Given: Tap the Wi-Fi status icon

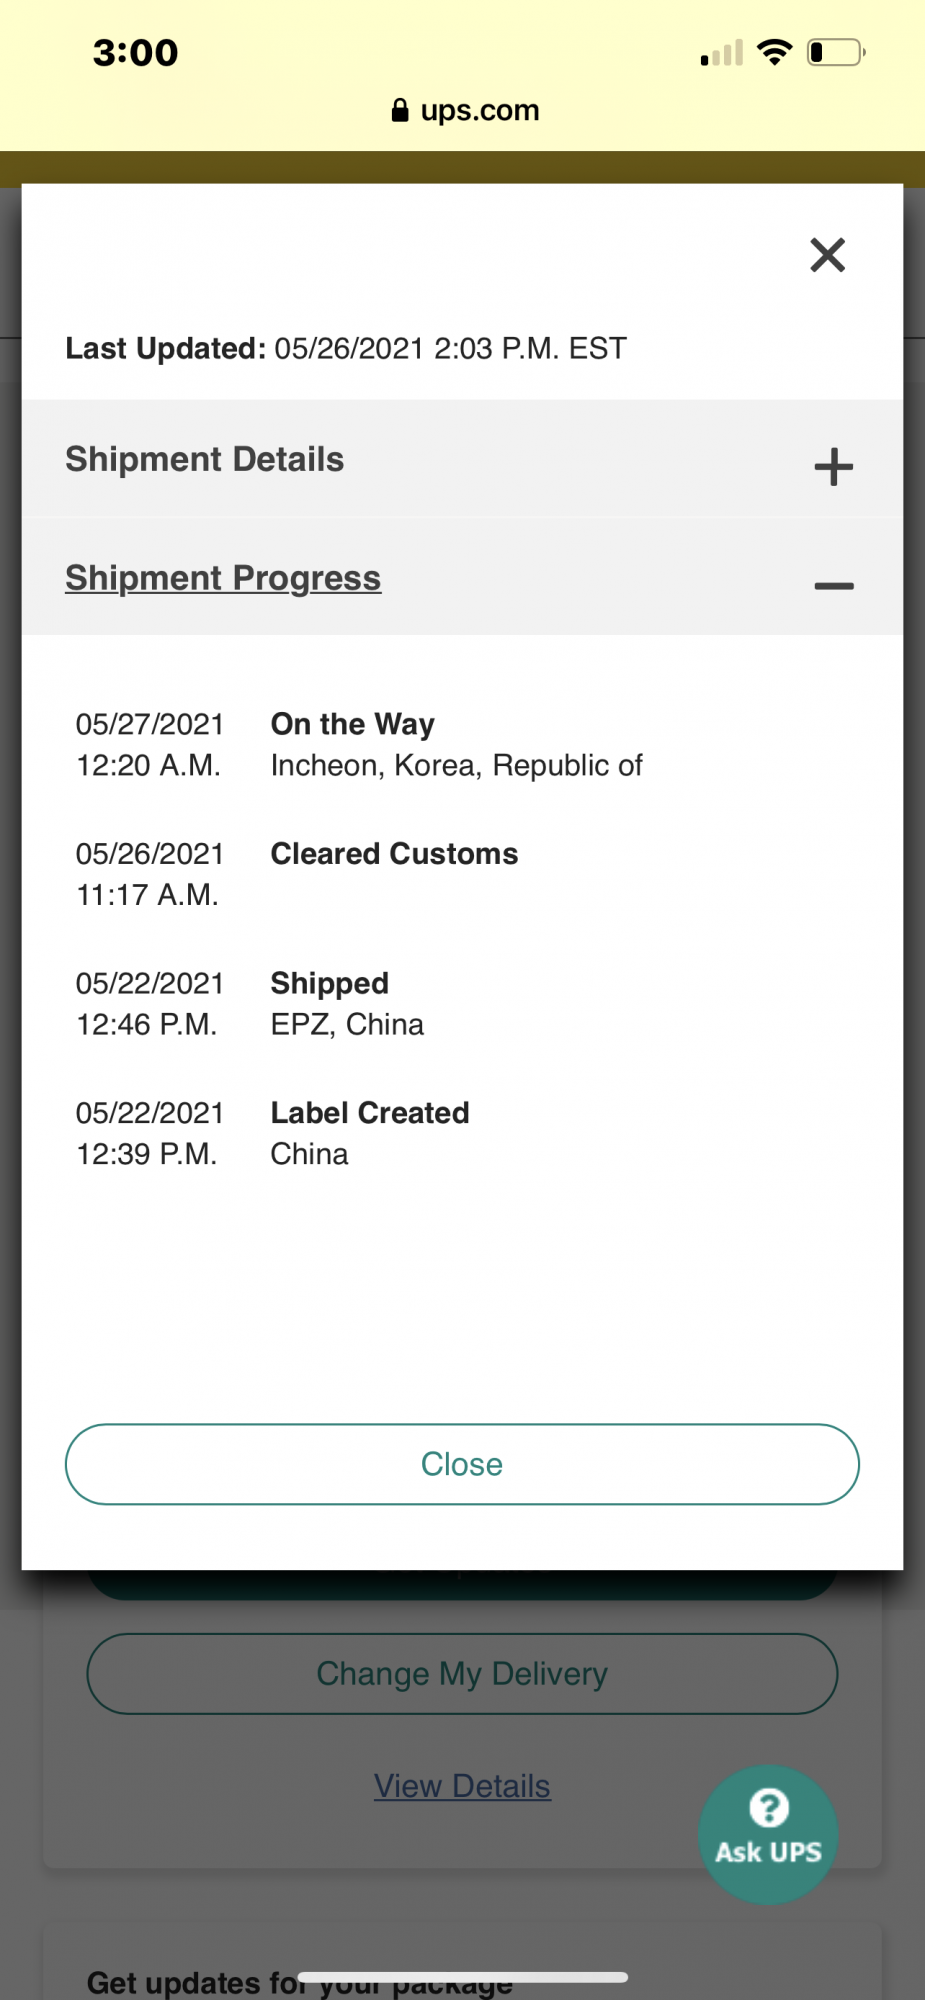Looking at the screenshot, I should point(774,52).
